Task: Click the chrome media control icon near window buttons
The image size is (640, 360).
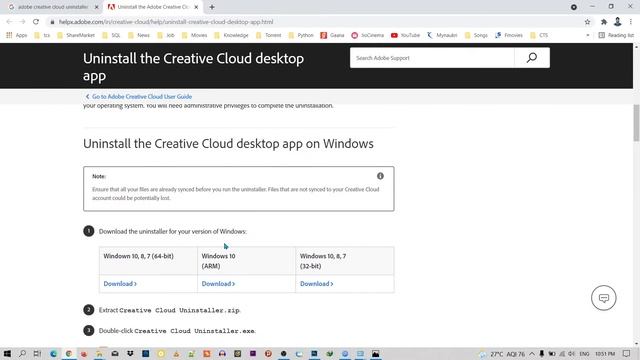Action: 574,7
